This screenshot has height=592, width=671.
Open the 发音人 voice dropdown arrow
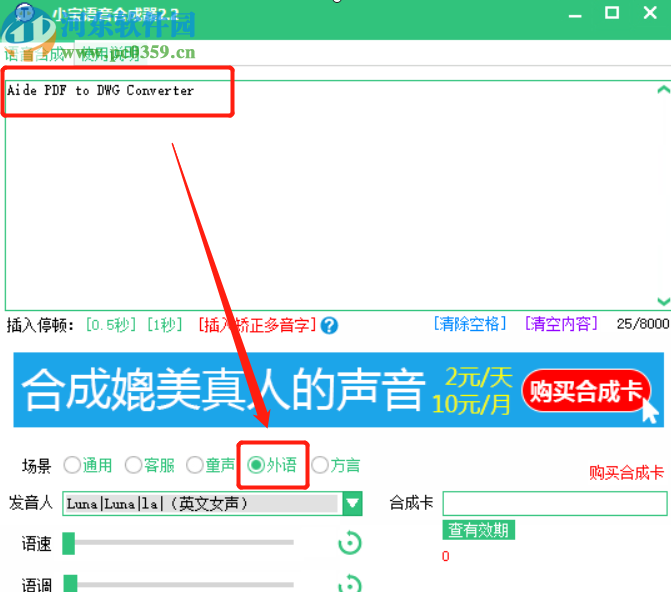pos(353,503)
